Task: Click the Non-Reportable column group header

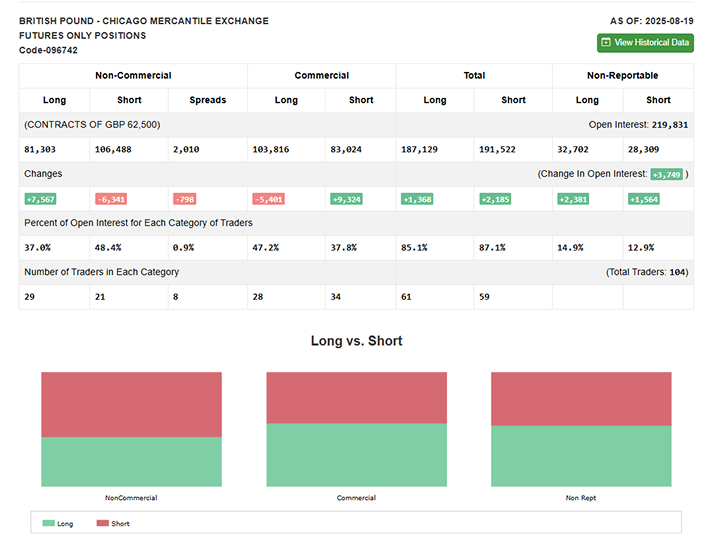Action: click(622, 75)
